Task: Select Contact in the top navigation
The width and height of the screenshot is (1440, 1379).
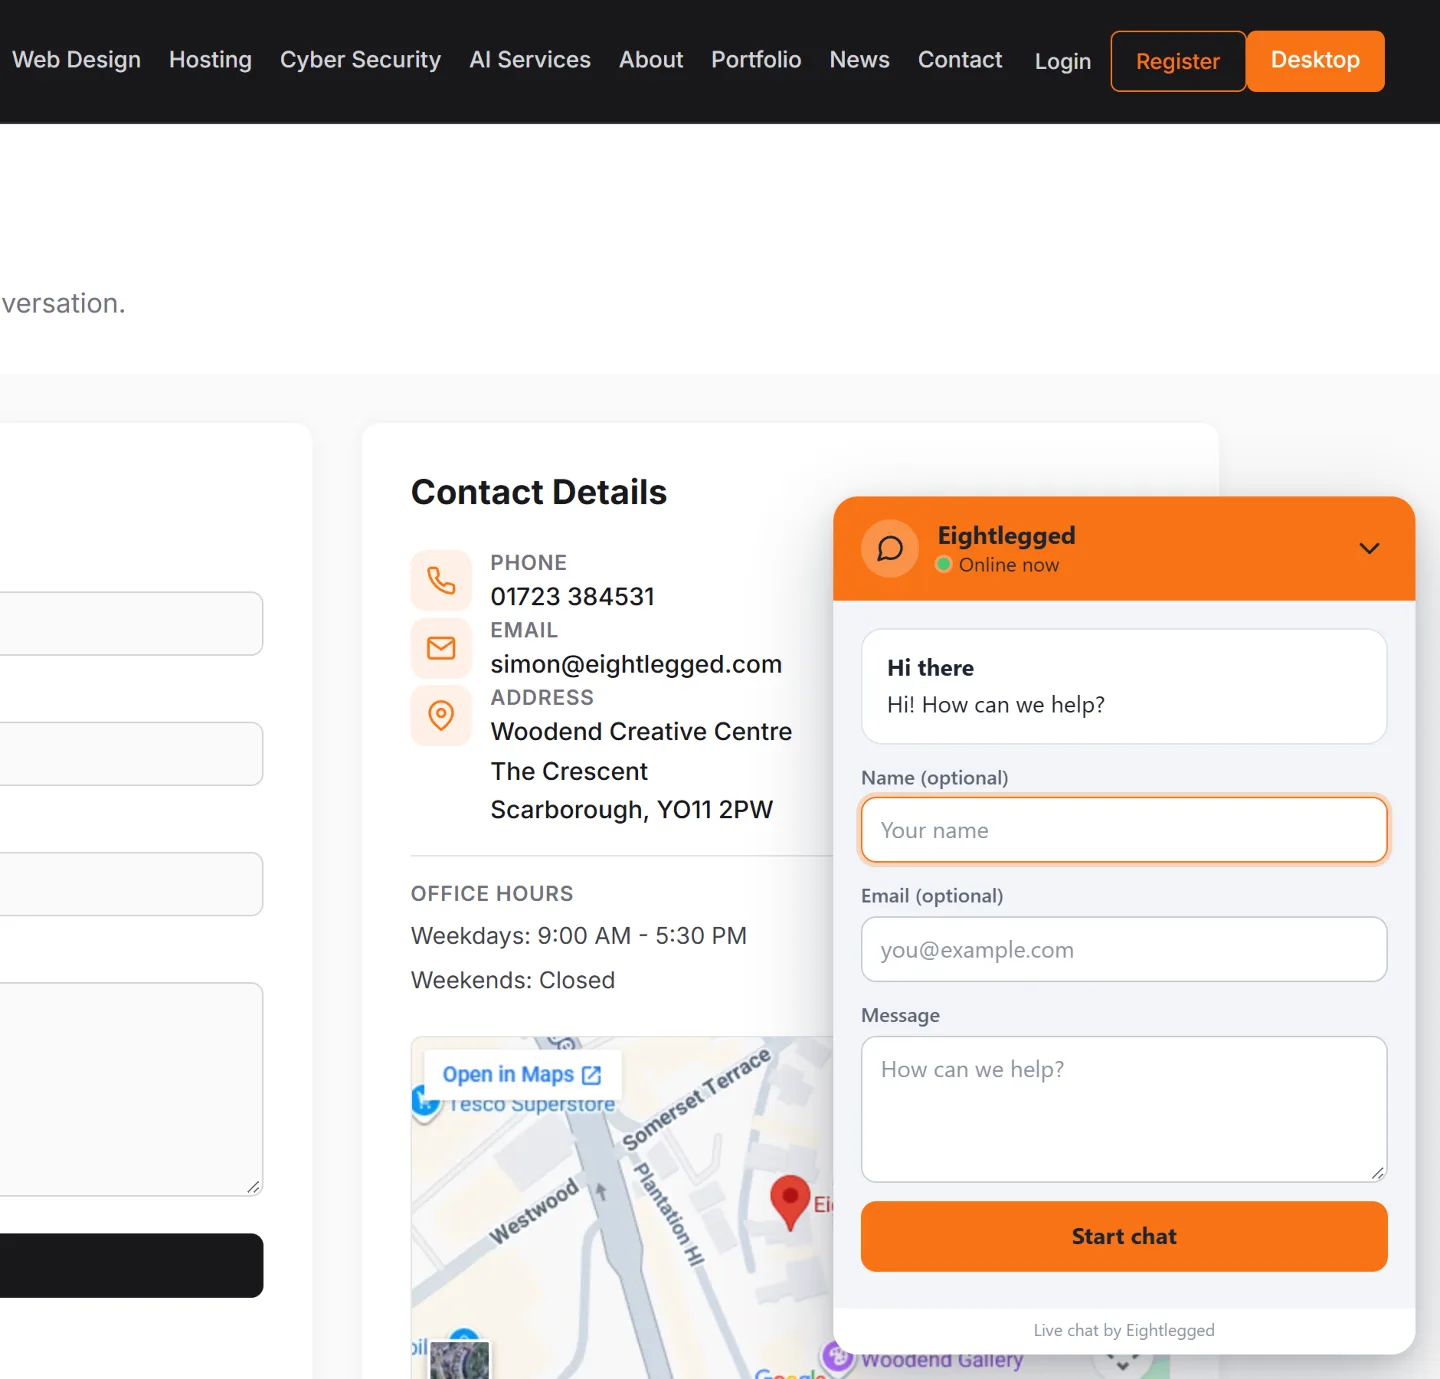Action: [960, 60]
